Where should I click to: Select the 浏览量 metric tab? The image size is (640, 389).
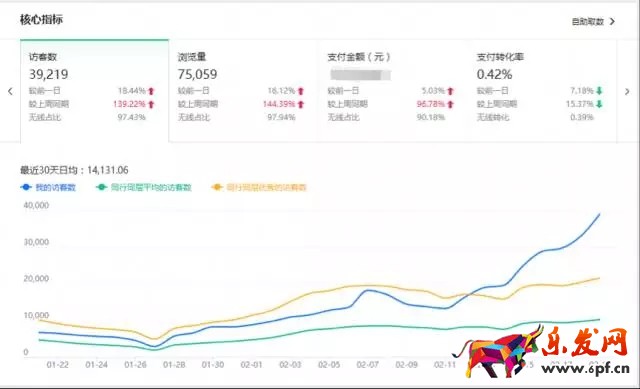pos(243,91)
